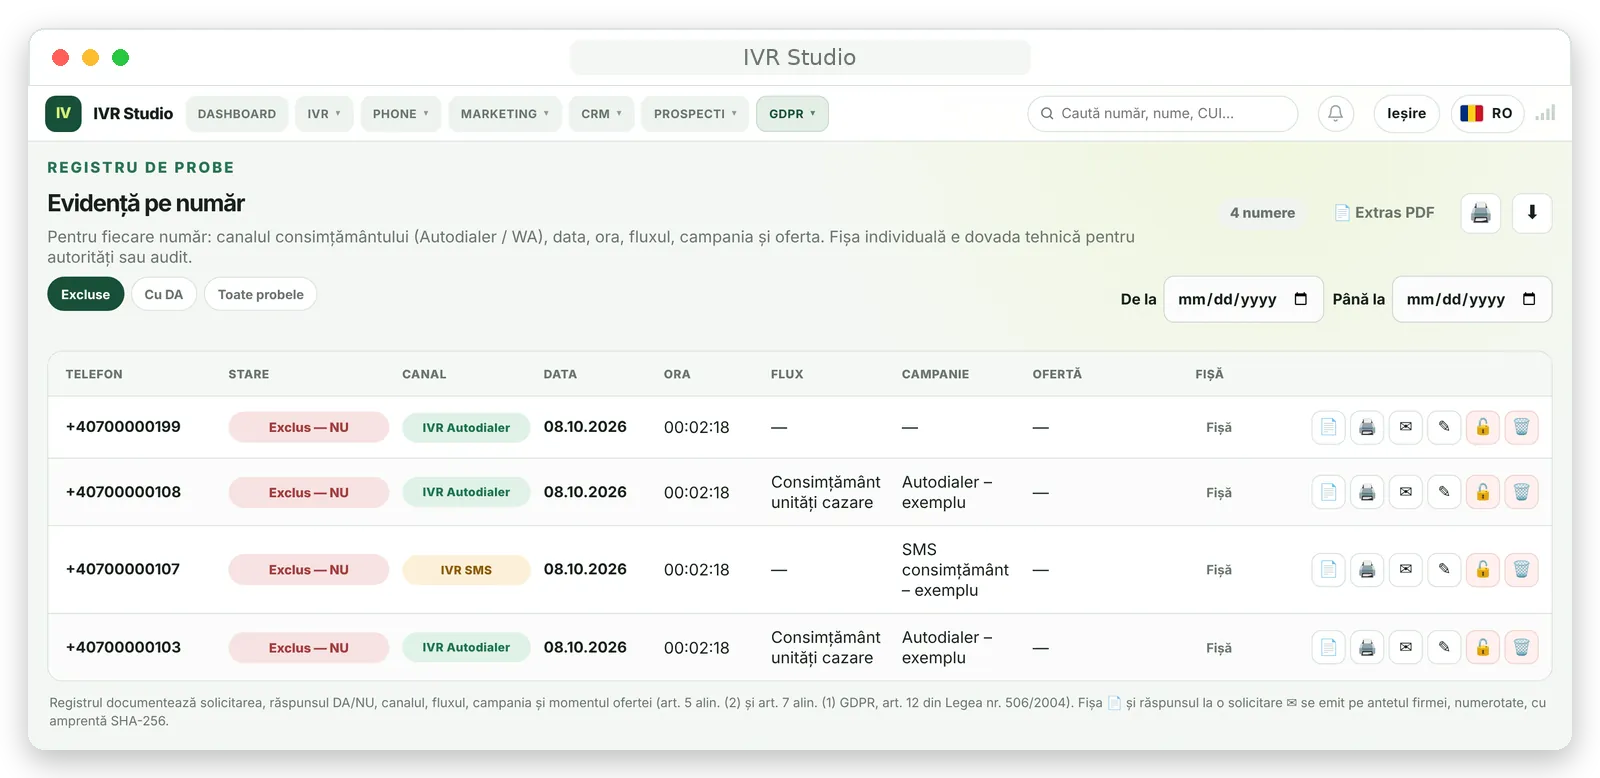
Task: Open document sheet icon for +40700000103
Action: click(1328, 647)
